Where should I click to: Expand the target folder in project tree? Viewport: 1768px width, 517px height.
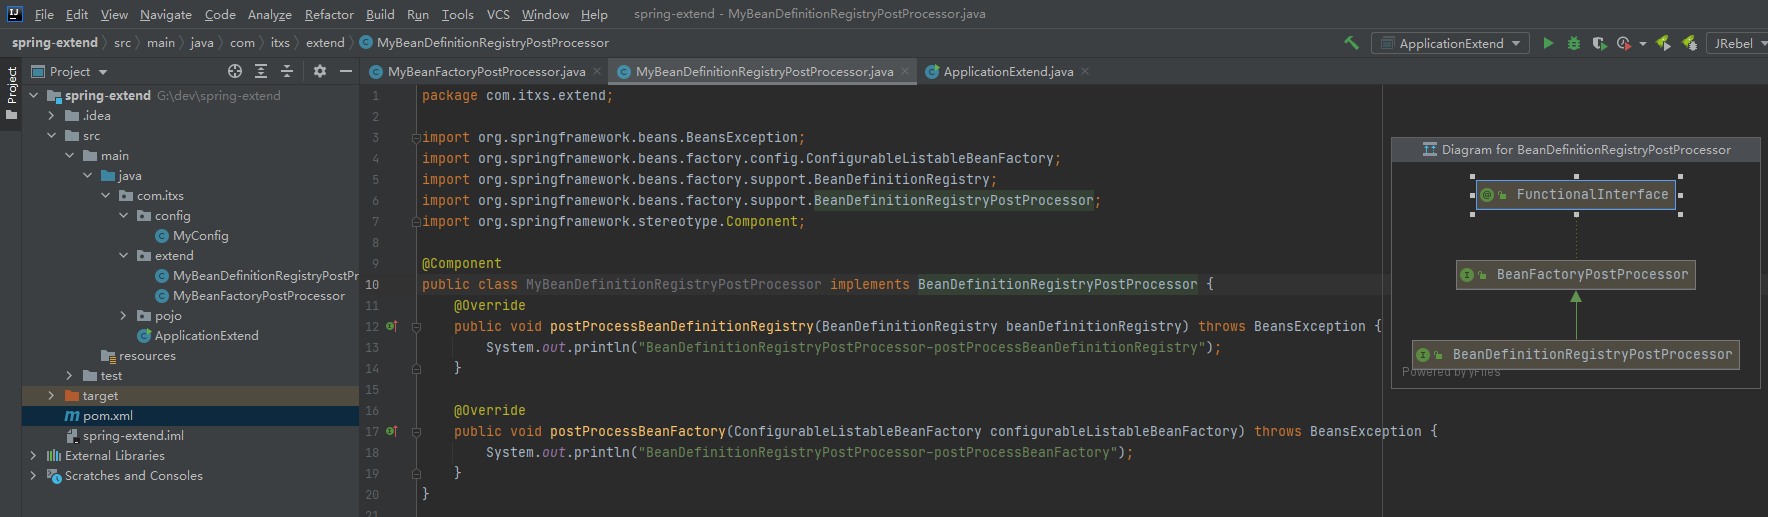51,396
